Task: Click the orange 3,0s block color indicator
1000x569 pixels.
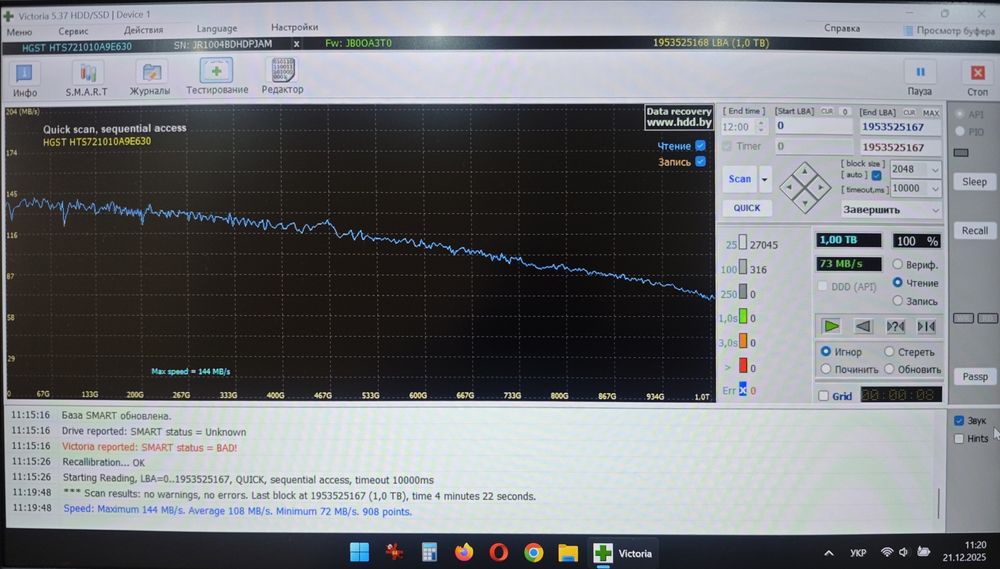Action: 742,341
